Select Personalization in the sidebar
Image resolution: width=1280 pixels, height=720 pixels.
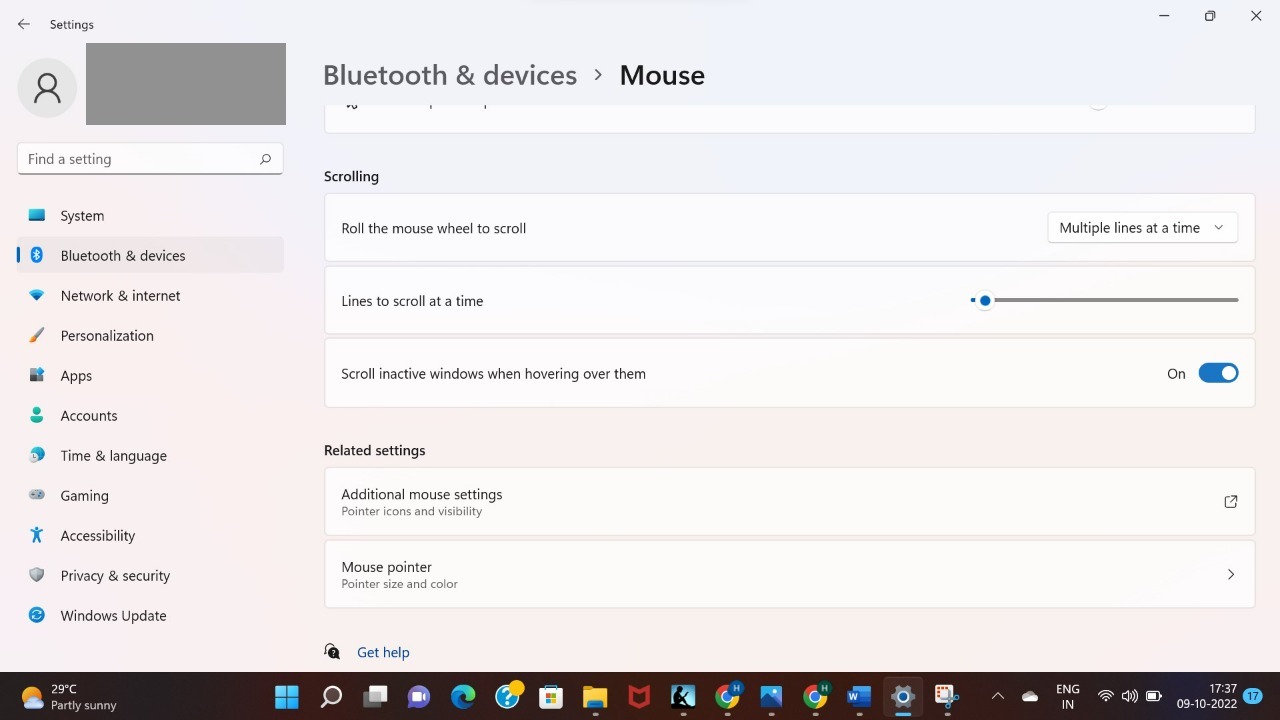107,335
